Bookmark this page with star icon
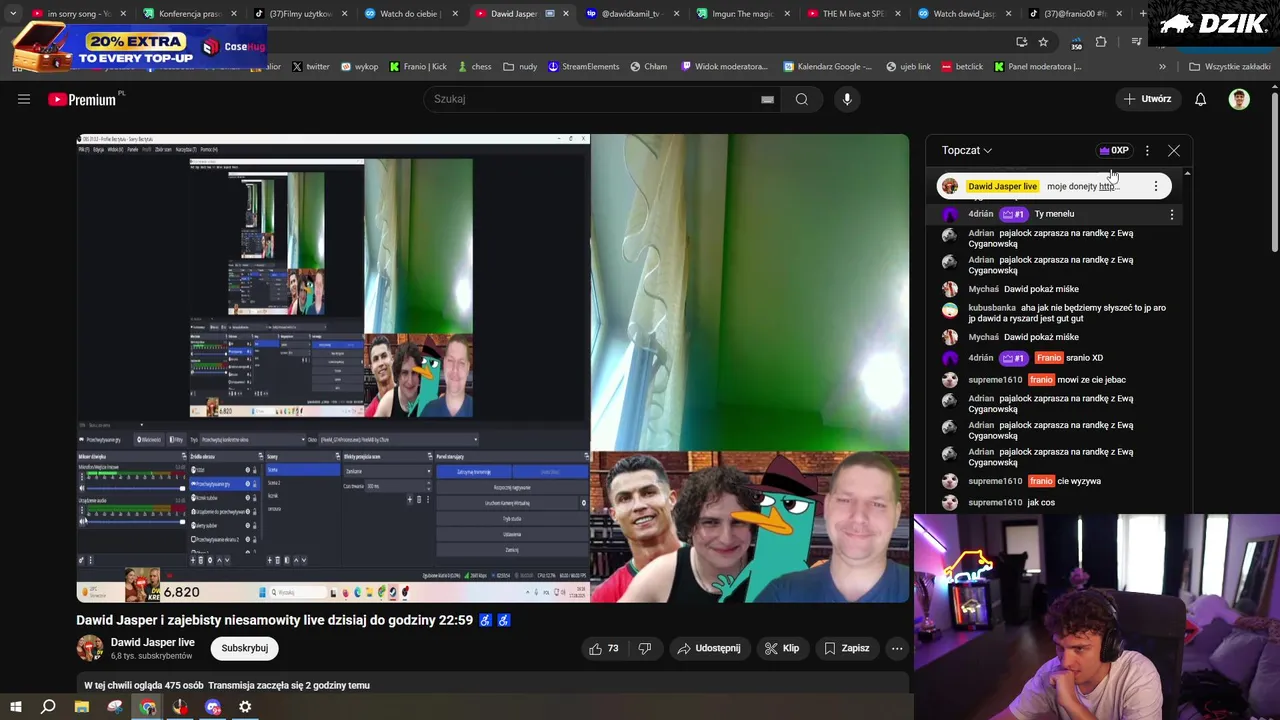The width and height of the screenshot is (1280, 720). [1043, 42]
